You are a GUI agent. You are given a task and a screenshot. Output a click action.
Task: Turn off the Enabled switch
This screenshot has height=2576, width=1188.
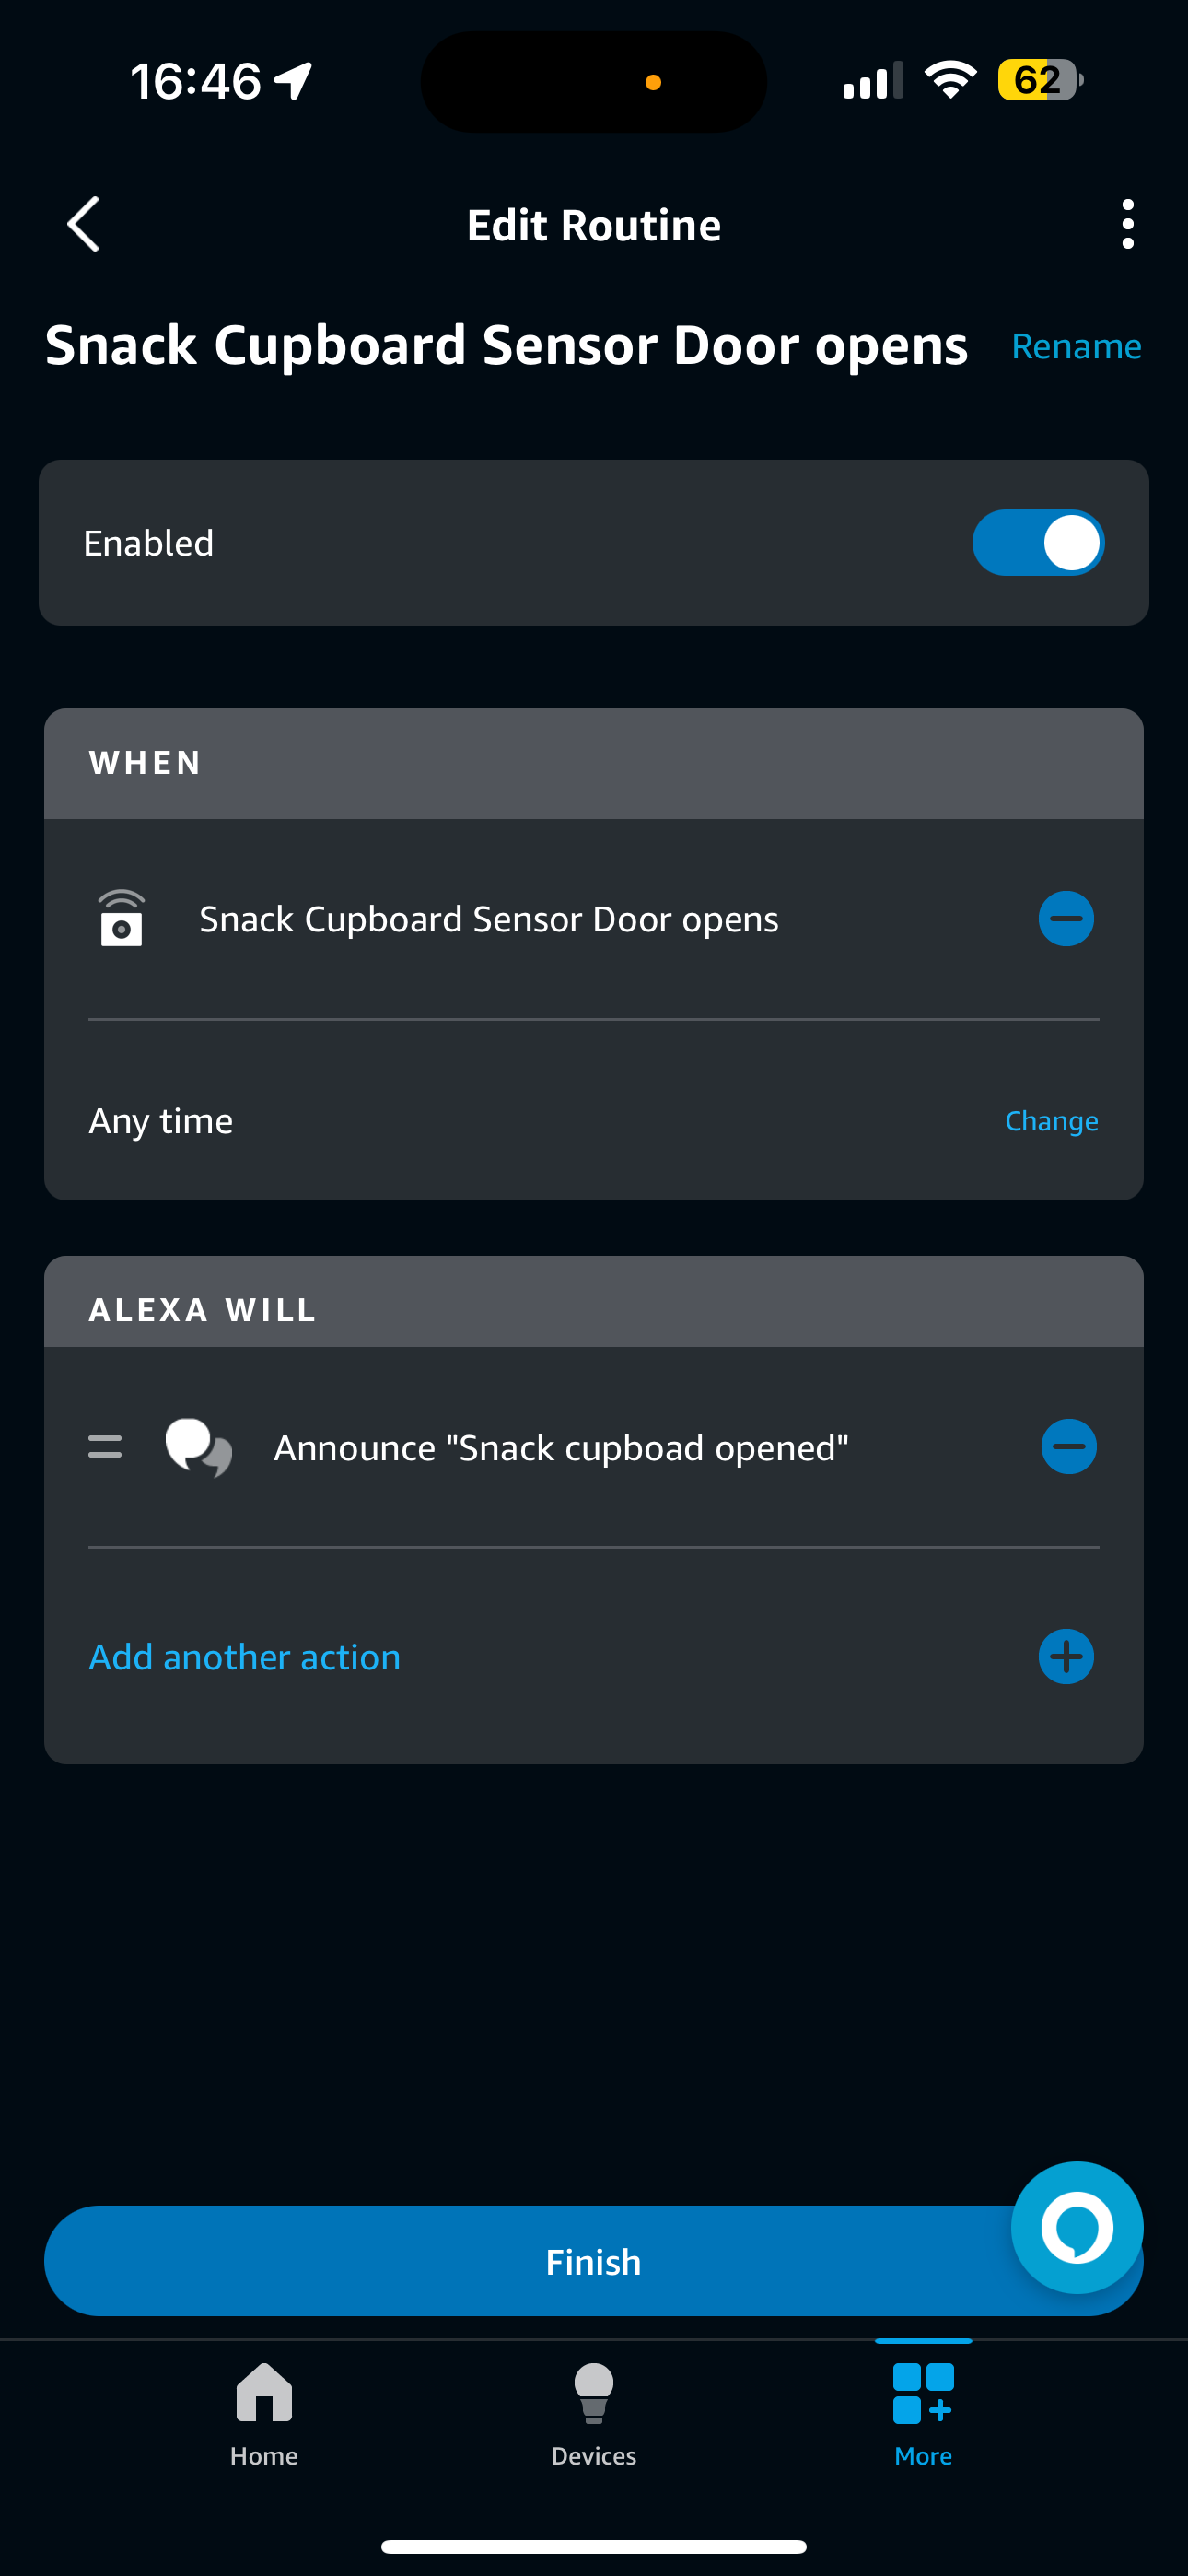click(1037, 543)
